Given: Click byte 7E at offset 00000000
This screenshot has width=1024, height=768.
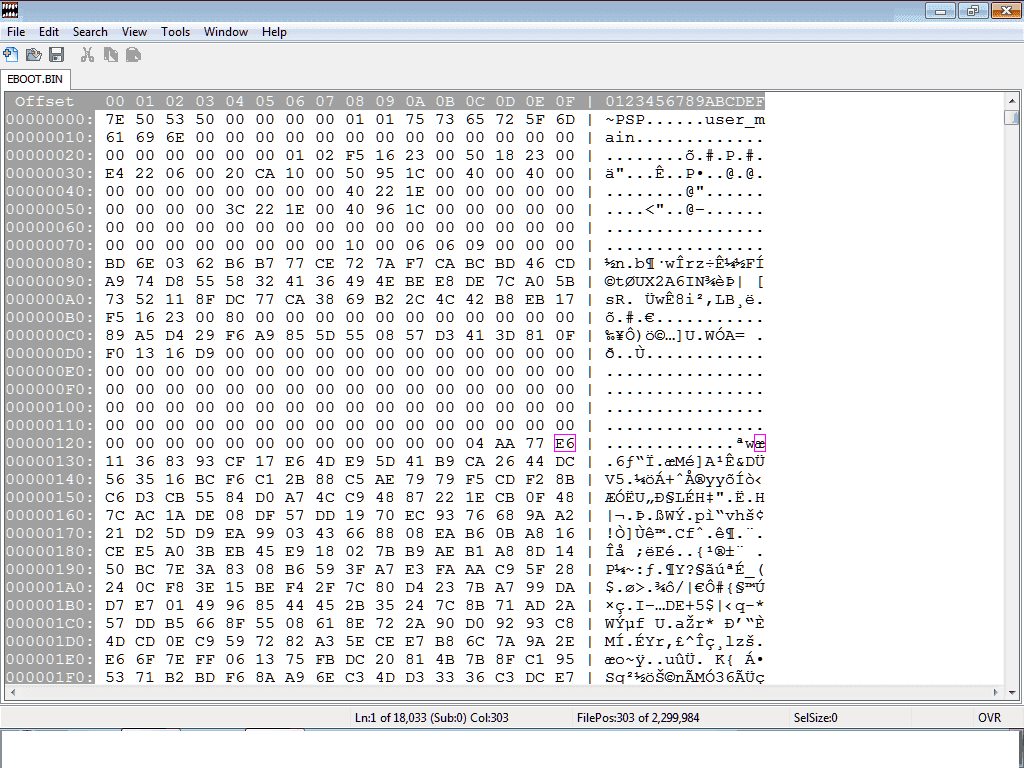Looking at the screenshot, I should point(114,120).
